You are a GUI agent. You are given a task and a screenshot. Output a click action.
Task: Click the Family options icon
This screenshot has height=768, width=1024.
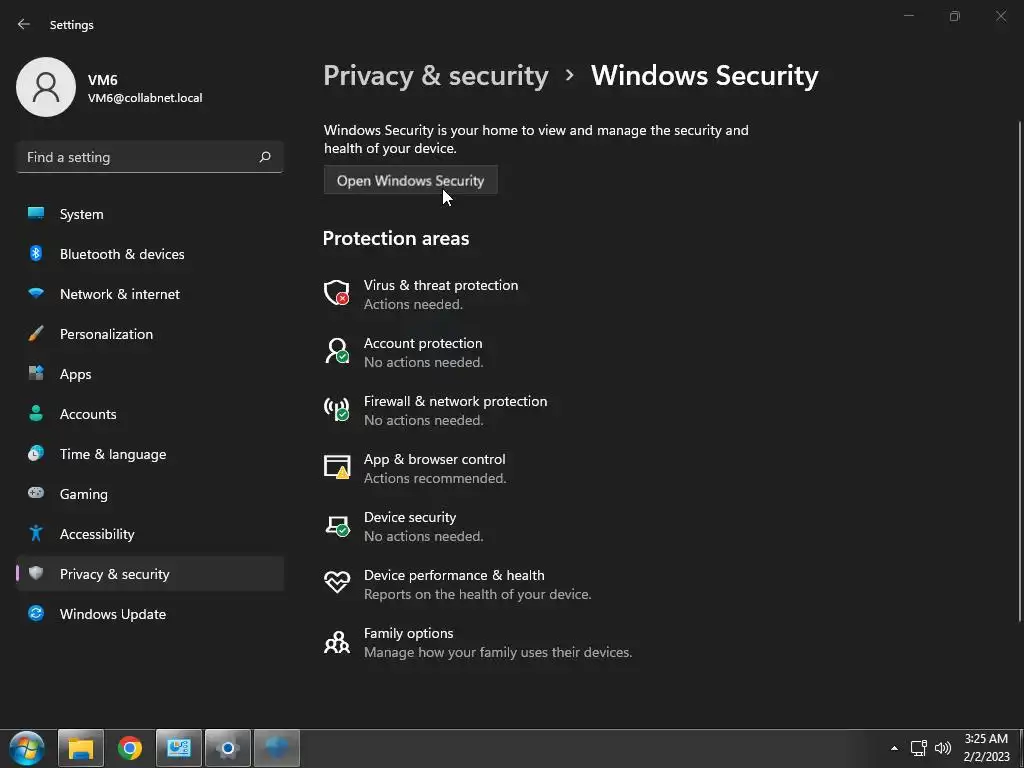[337, 641]
